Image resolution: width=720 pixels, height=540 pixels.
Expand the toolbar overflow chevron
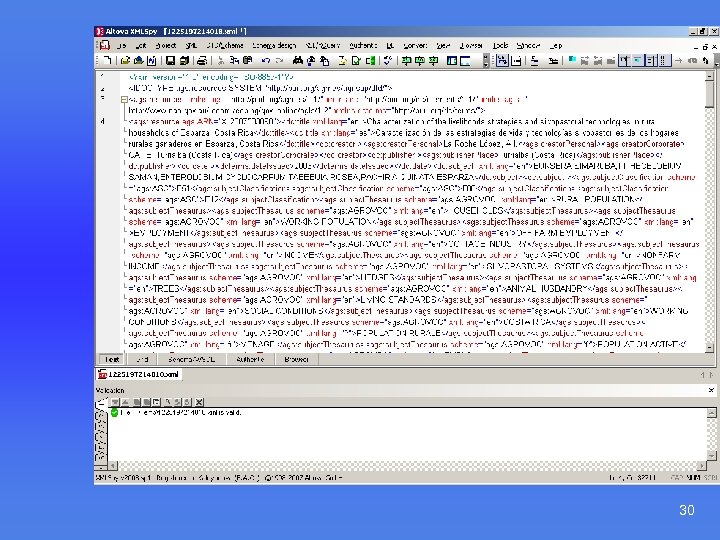coord(486,60)
